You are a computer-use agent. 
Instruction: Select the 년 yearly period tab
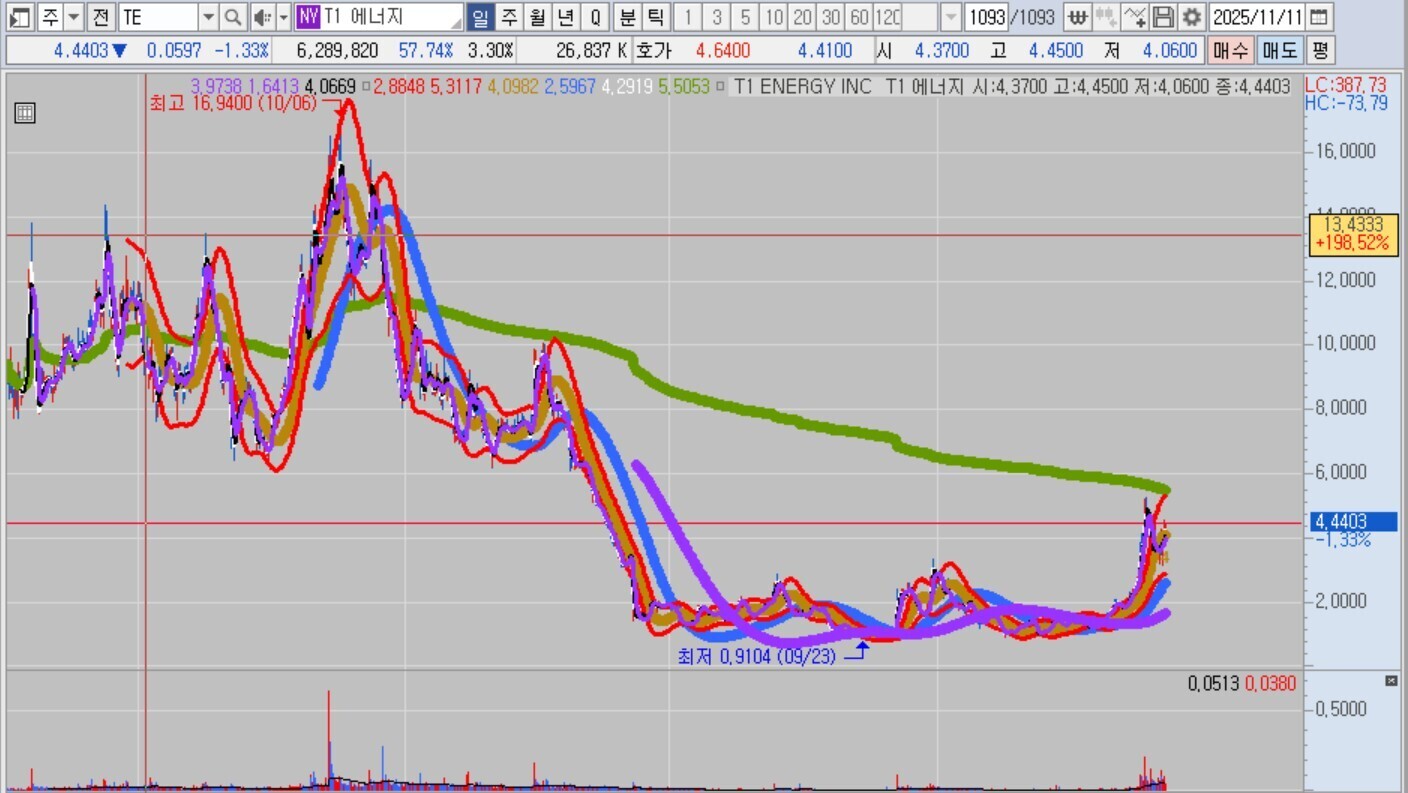tap(566, 17)
